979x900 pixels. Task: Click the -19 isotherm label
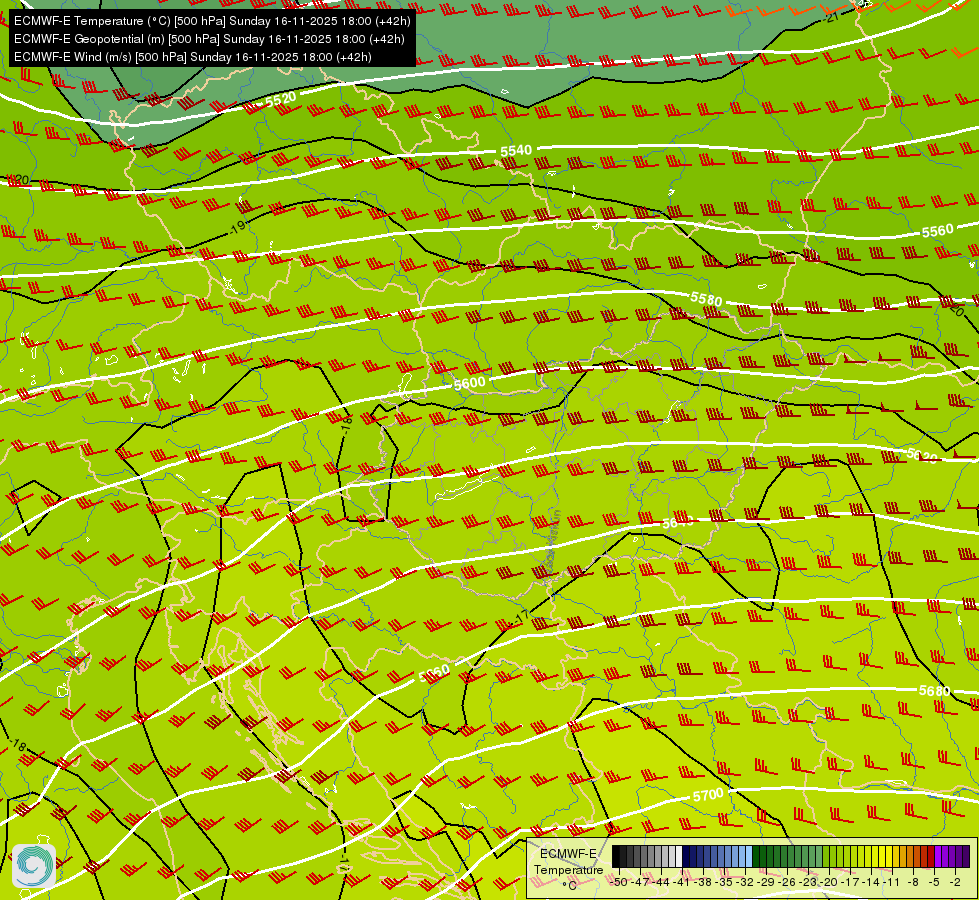point(238,227)
